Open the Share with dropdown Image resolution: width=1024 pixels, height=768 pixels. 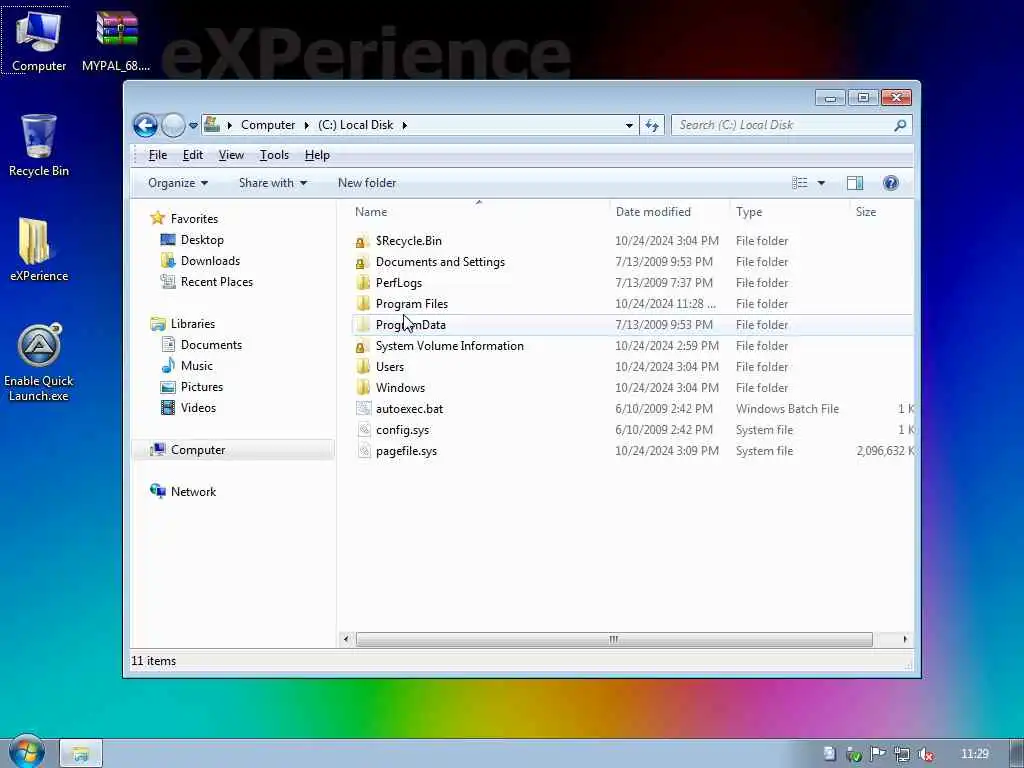click(x=272, y=184)
